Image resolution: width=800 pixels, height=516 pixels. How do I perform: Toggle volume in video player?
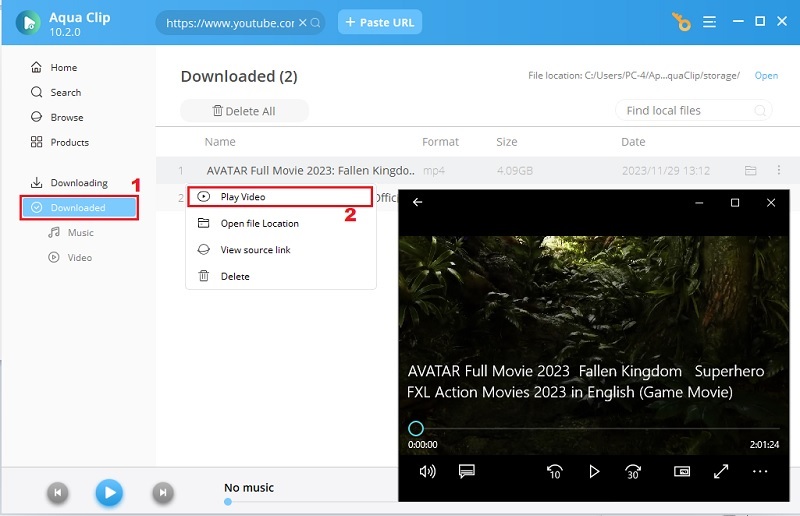(x=427, y=472)
